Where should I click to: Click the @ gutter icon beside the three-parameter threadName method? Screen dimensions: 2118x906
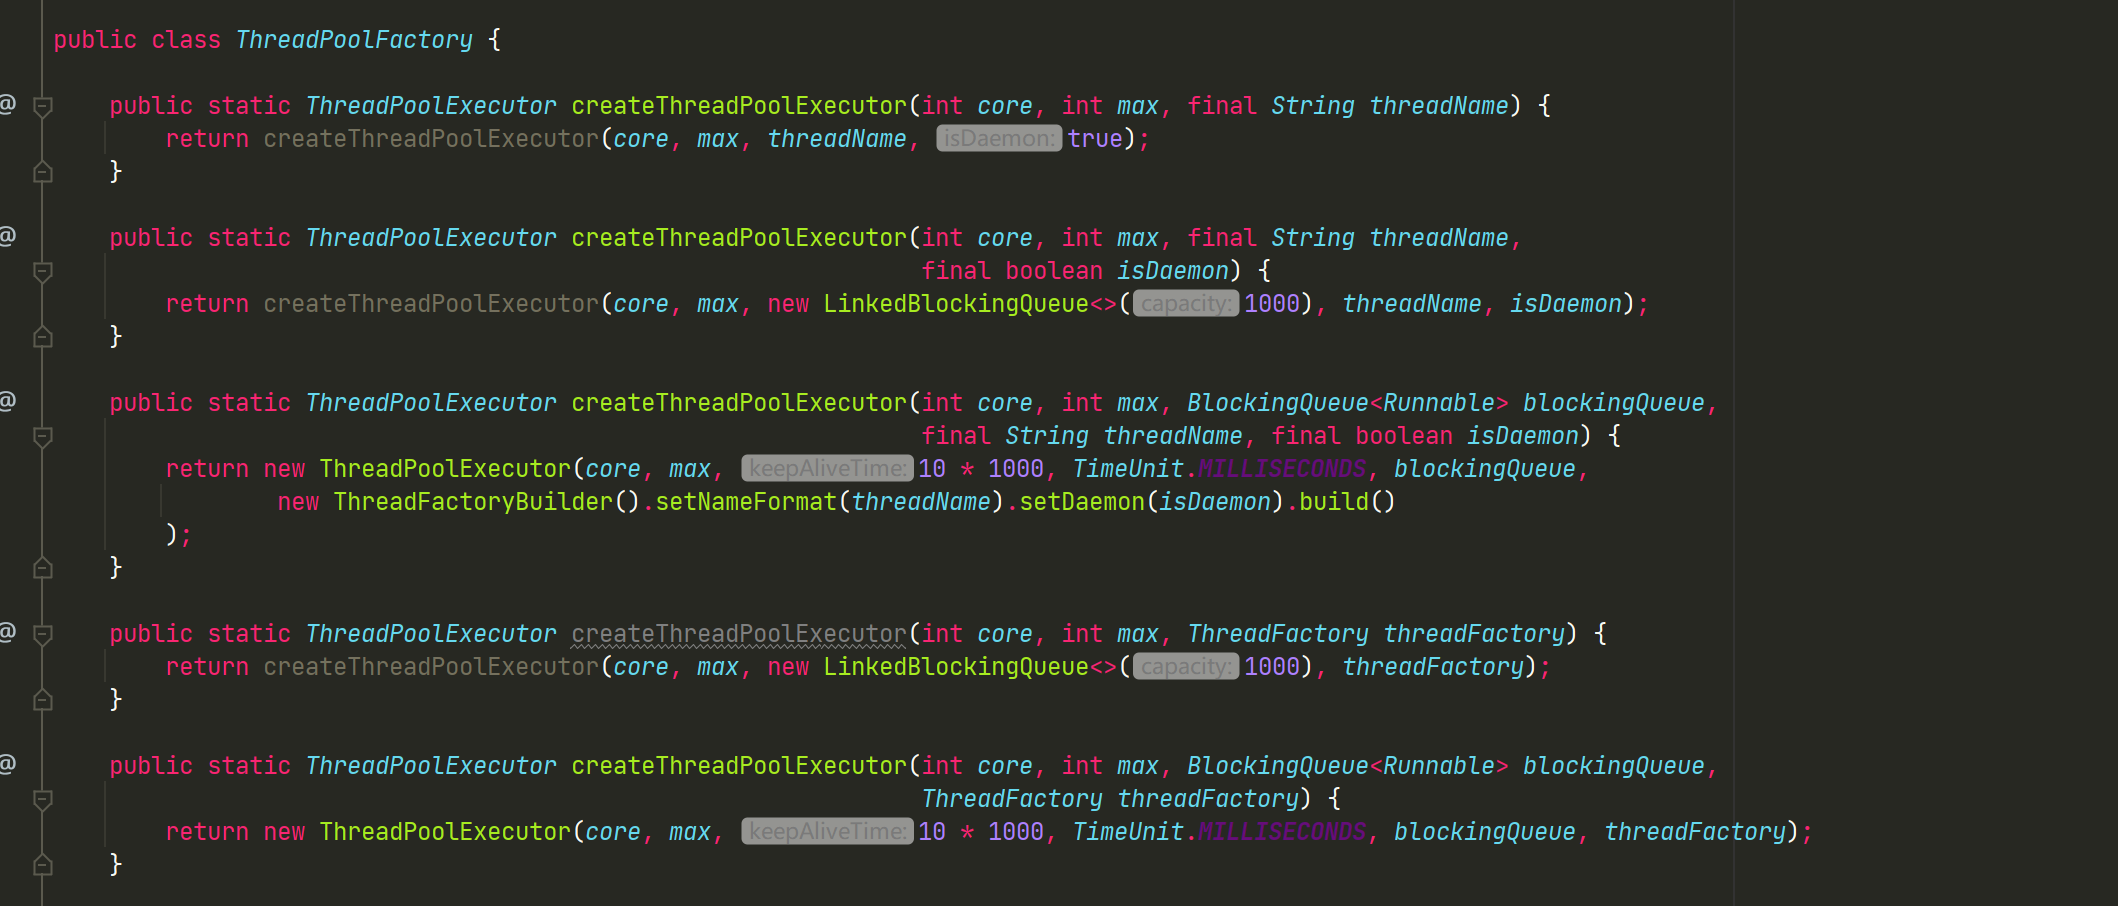click(x=7, y=103)
